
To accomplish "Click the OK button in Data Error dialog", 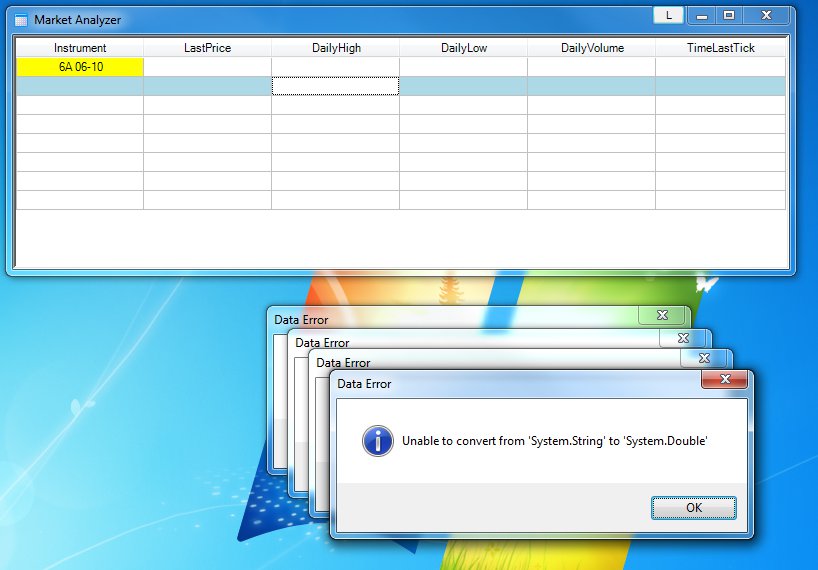I will [x=693, y=507].
